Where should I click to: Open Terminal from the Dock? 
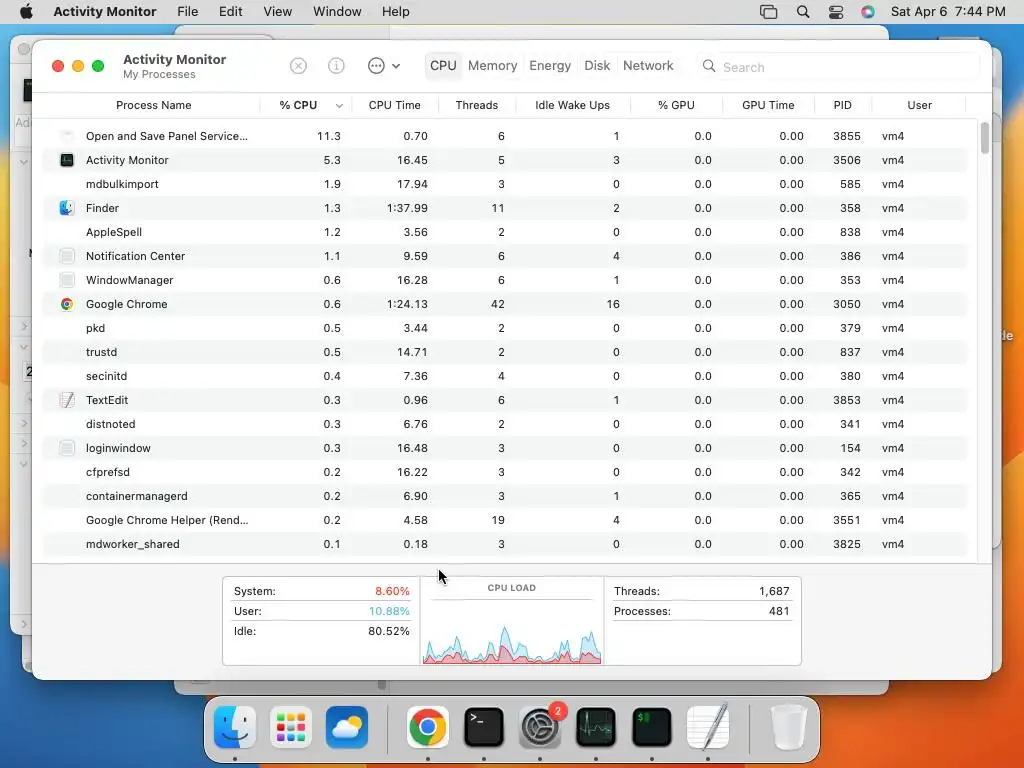(484, 726)
